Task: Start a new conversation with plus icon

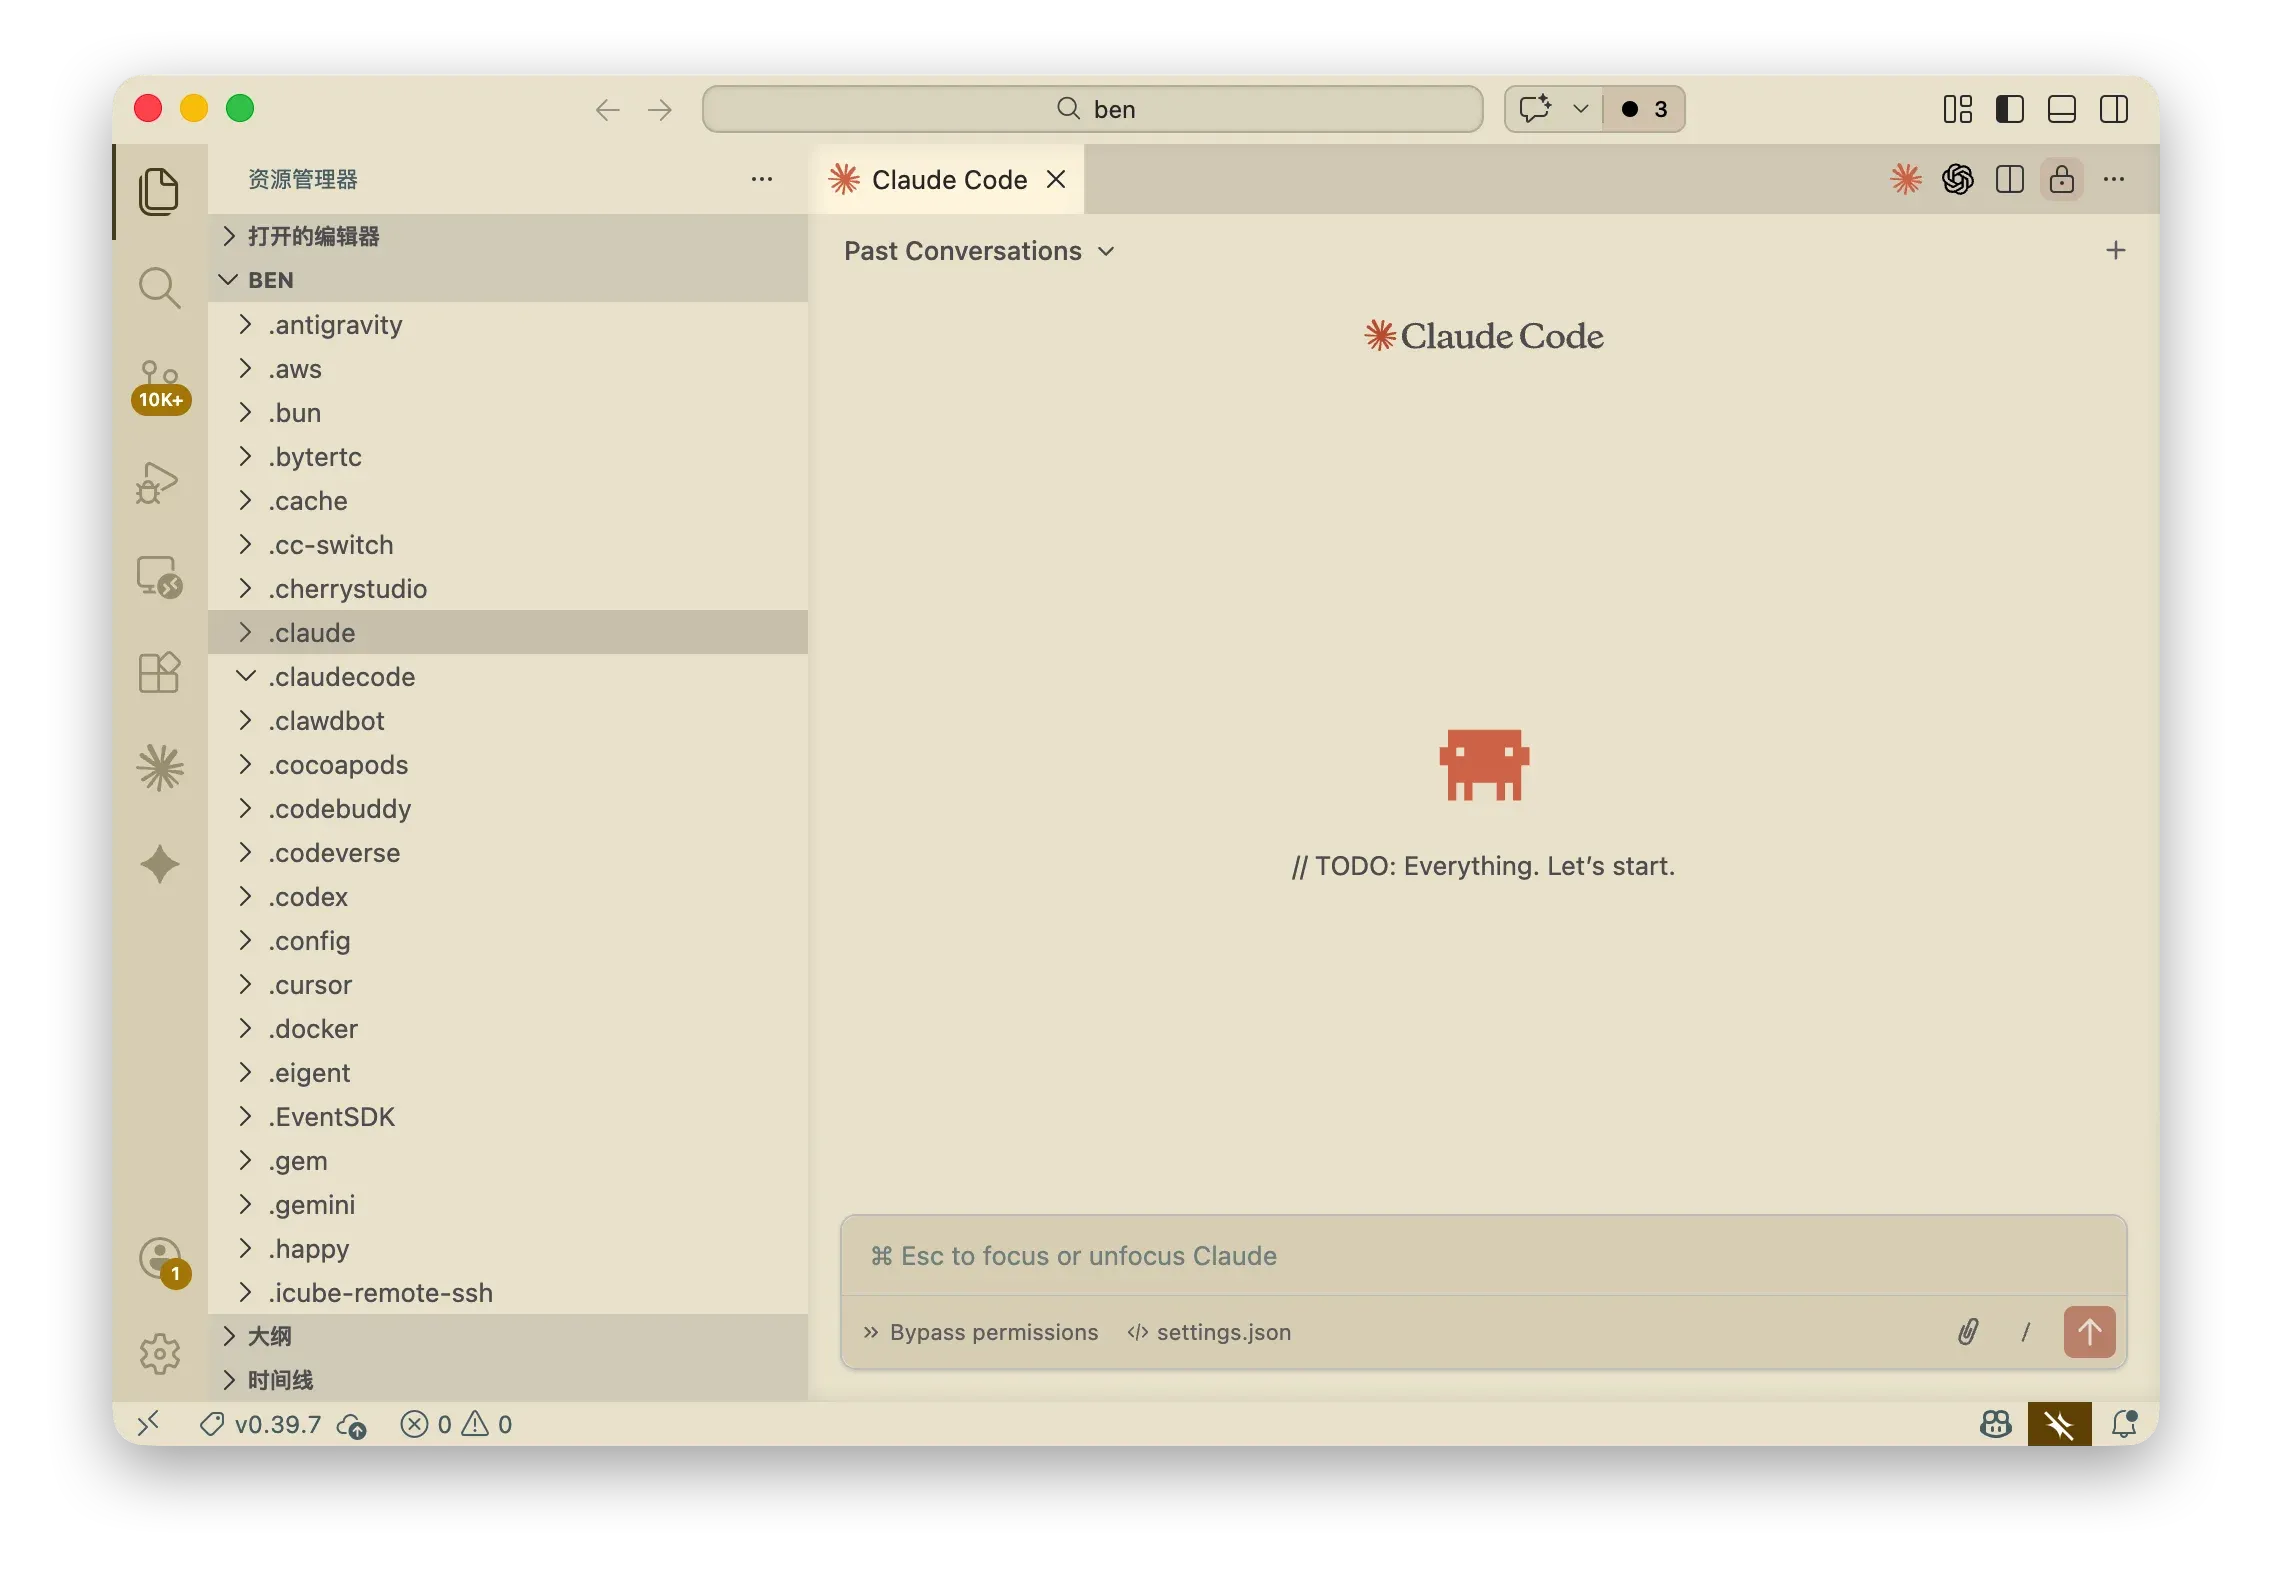Action: coord(2115,250)
